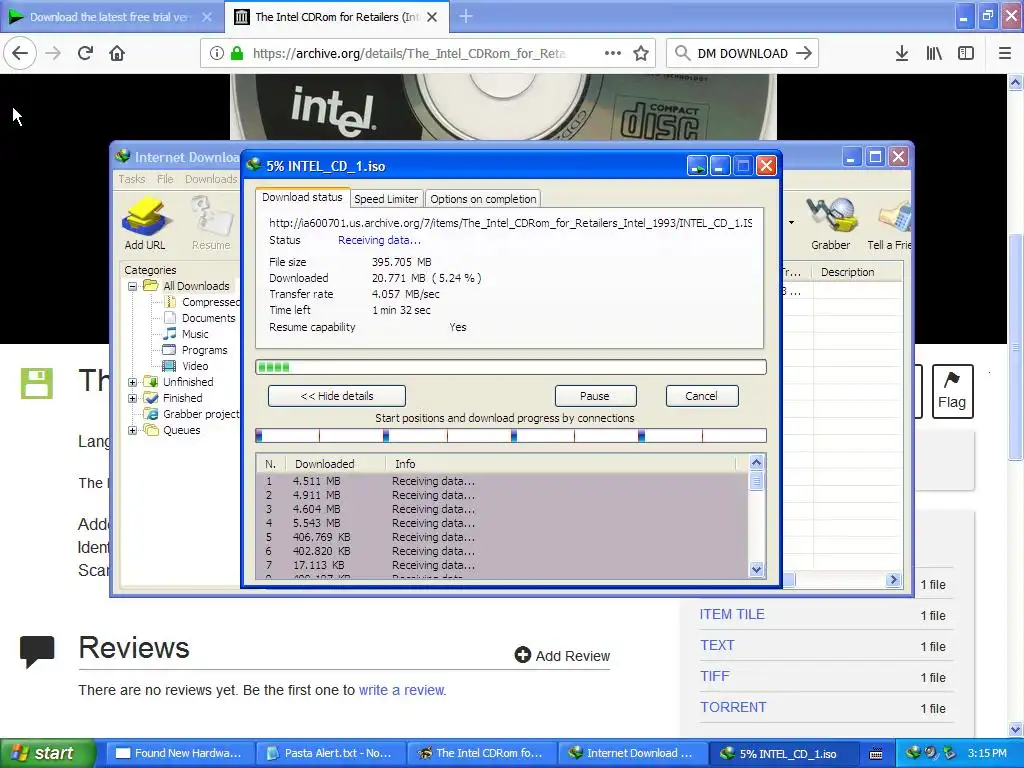Go back with Firefox back arrow
Image resolution: width=1024 pixels, height=768 pixels.
(x=20, y=54)
